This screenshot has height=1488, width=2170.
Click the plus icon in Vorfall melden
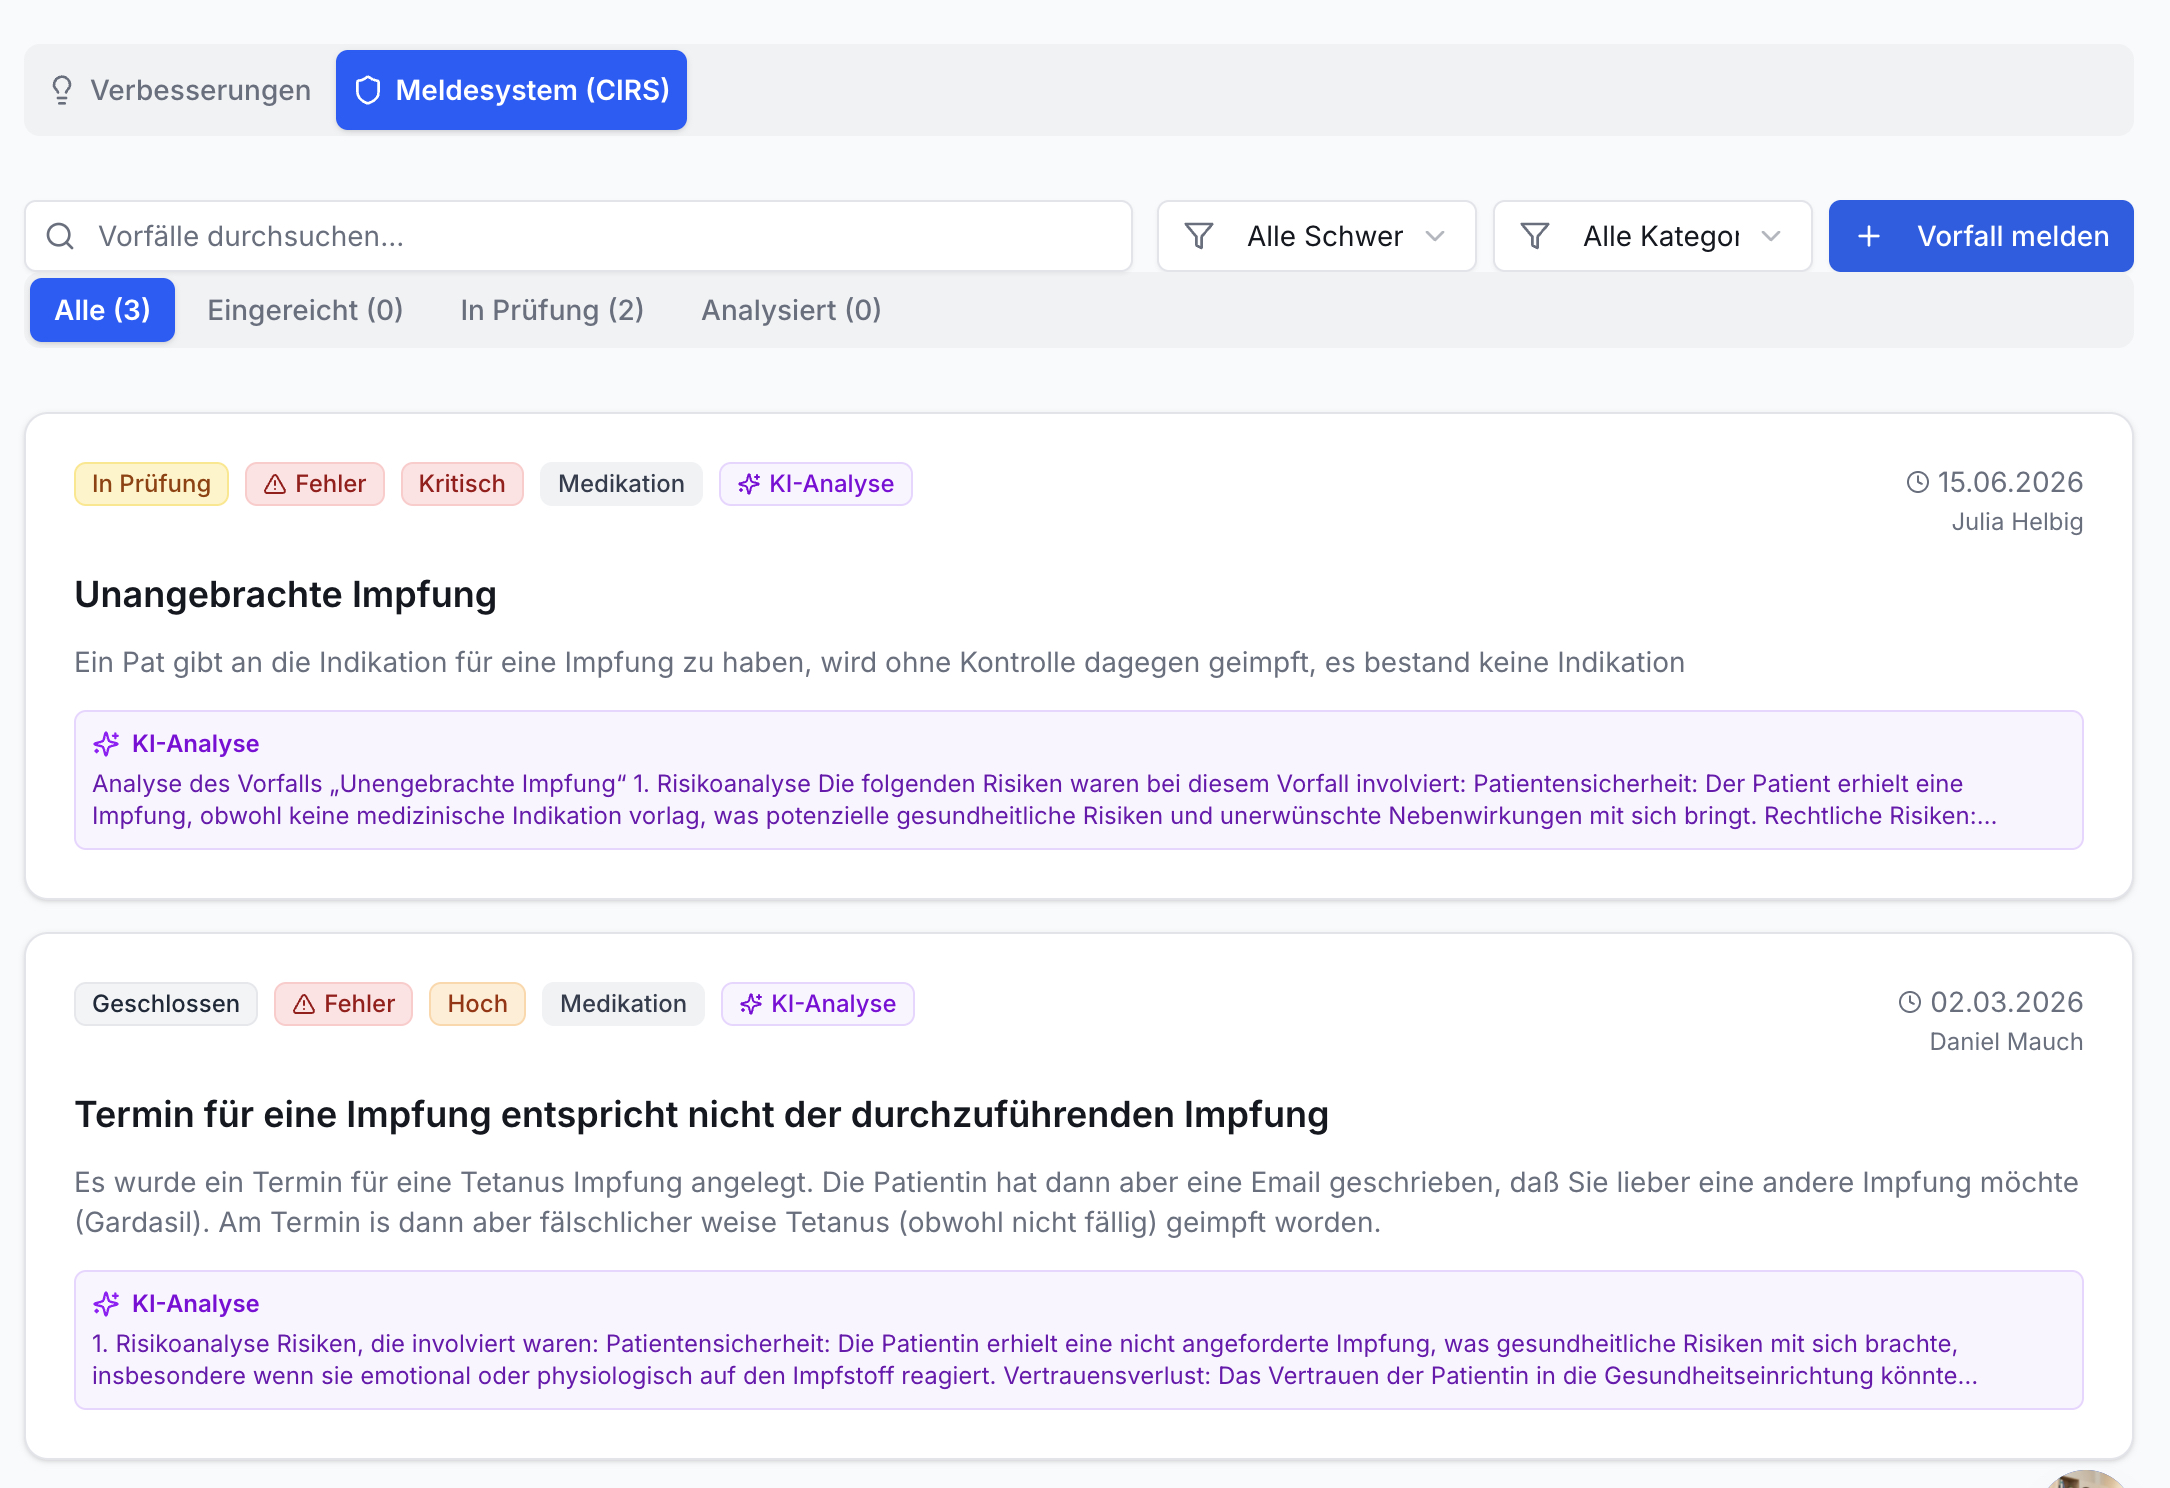1868,236
